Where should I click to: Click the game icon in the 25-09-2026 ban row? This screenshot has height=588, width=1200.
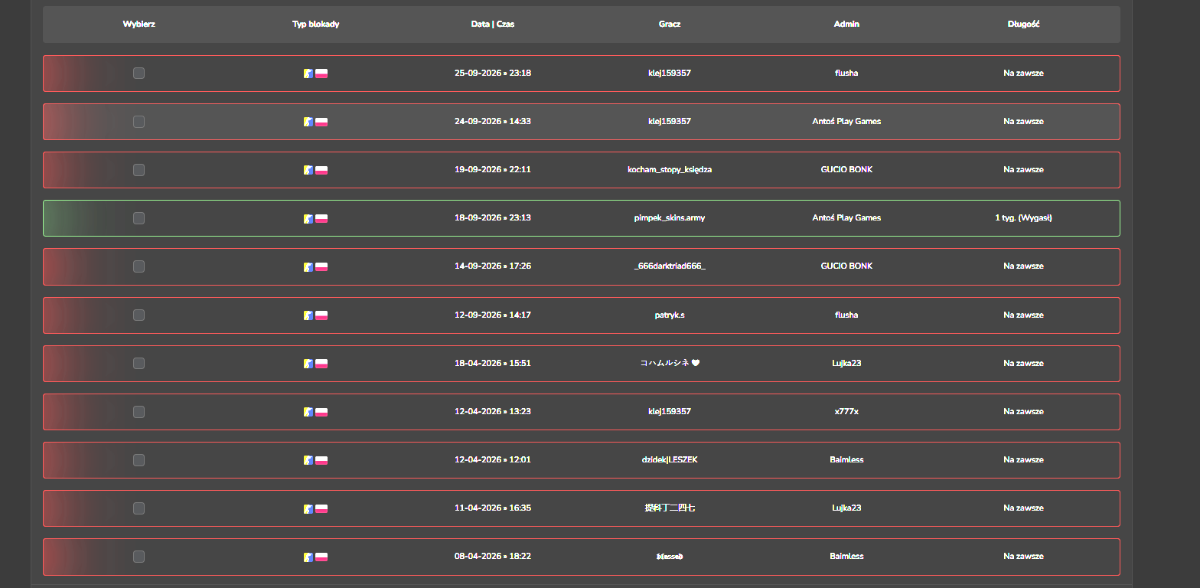pos(309,73)
